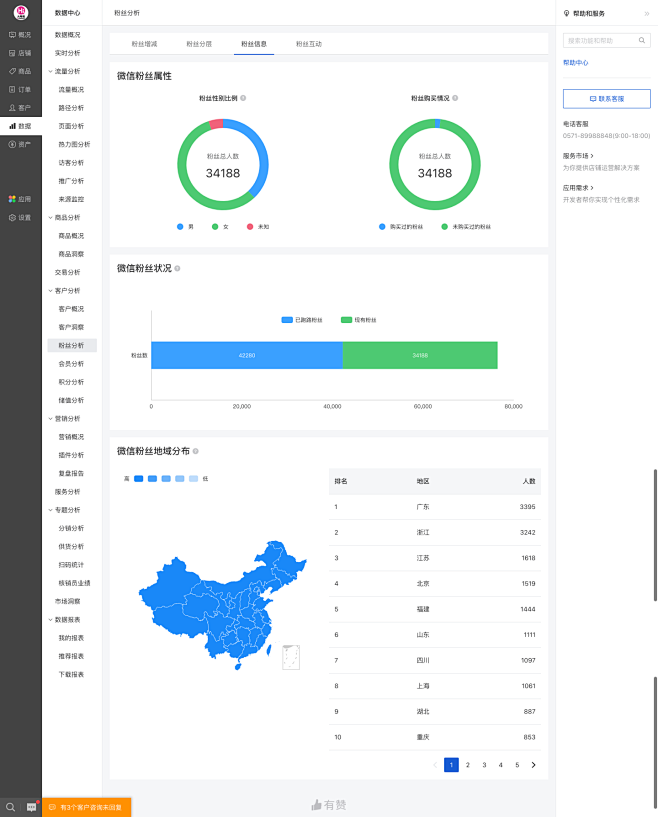
Task: Click the search magnifier icon at bottom left
Action: click(11, 806)
